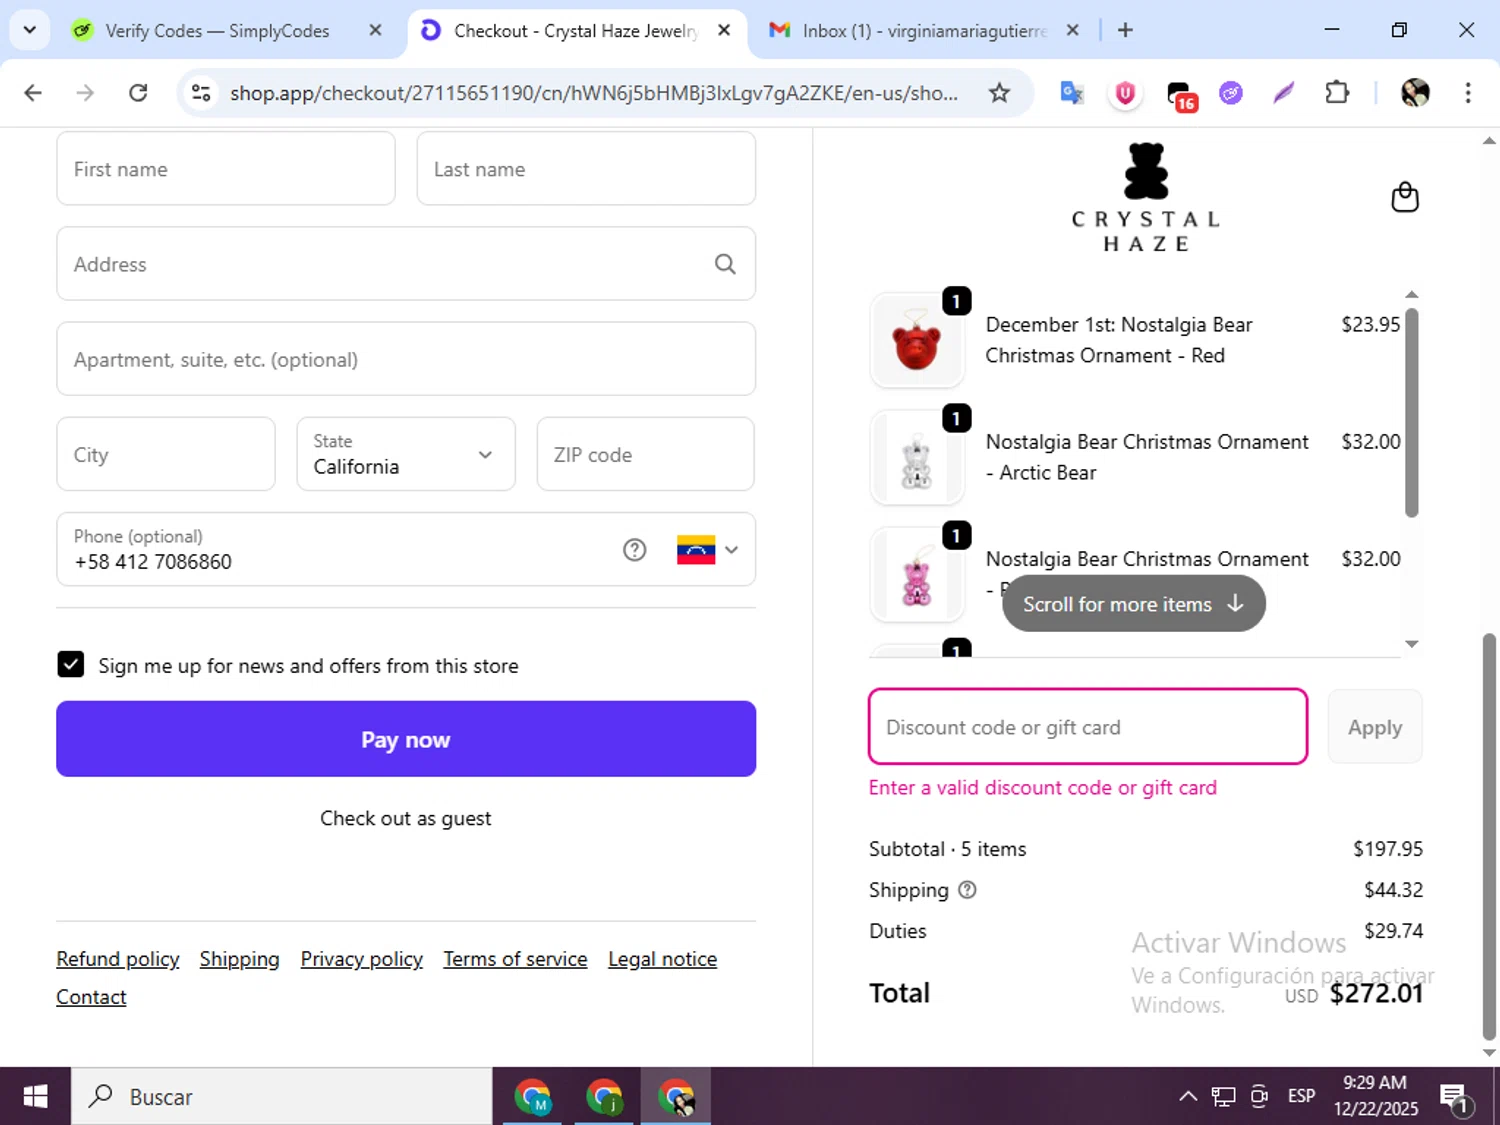The width and height of the screenshot is (1500, 1125).
Task: Click the Apply discount button
Action: [x=1375, y=727]
